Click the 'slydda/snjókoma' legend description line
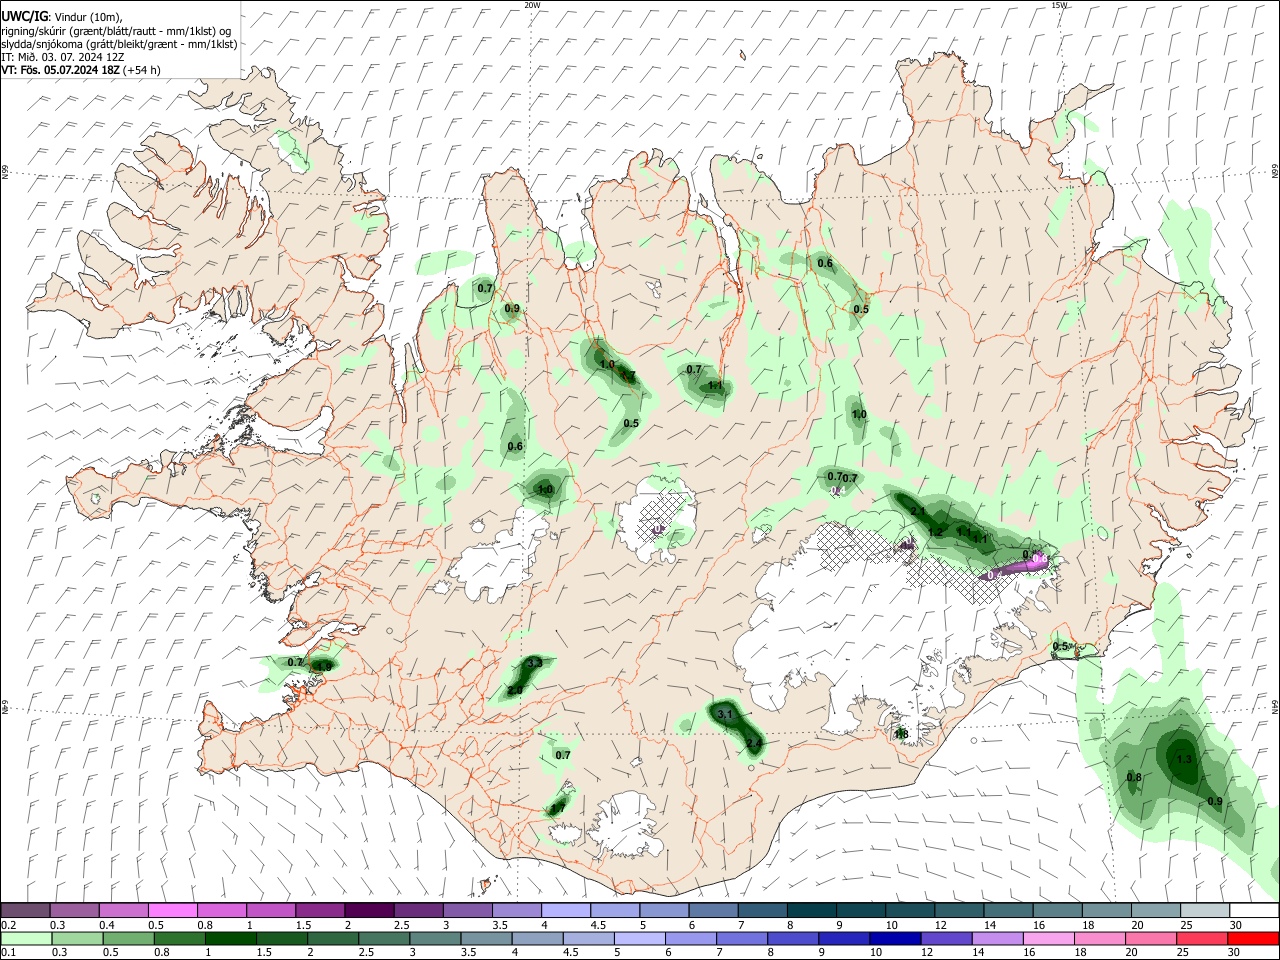This screenshot has height=960, width=1280. click(x=119, y=43)
